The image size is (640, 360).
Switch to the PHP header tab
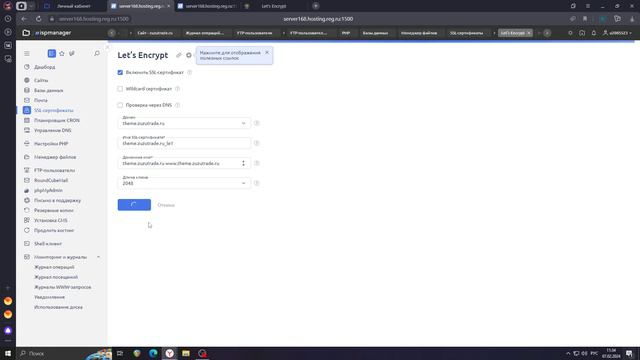click(346, 33)
